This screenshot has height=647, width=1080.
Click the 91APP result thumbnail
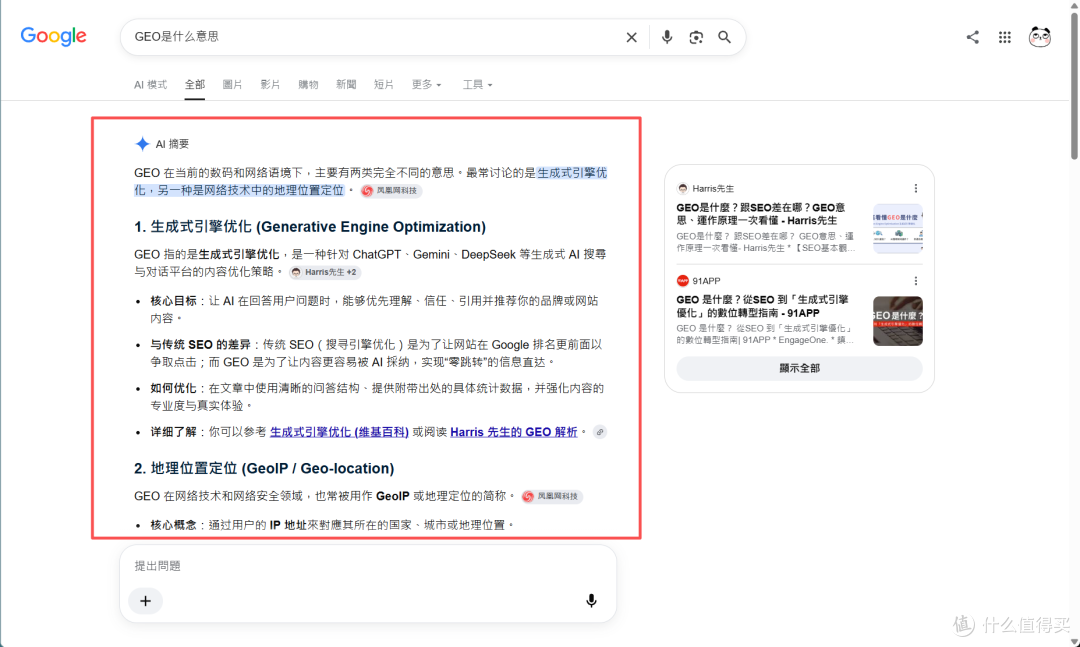tap(897, 320)
